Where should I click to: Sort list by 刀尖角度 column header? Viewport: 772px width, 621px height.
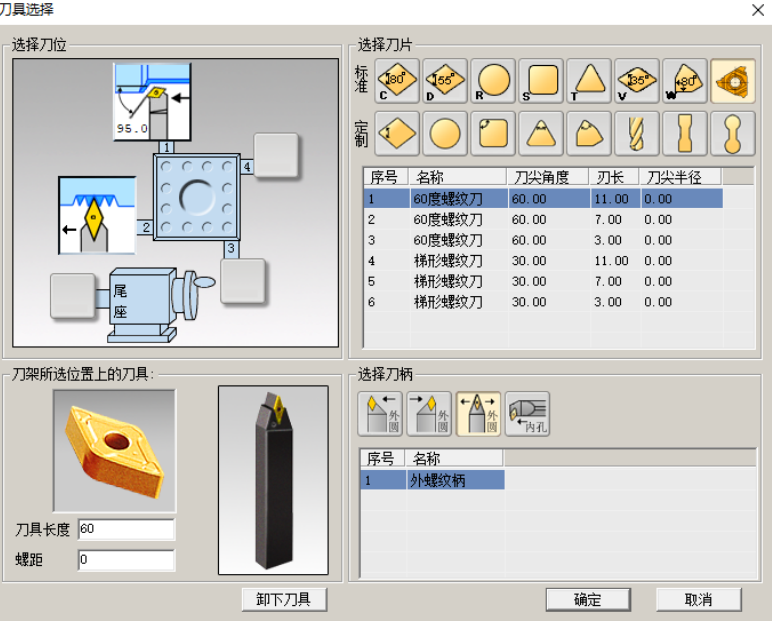(x=547, y=177)
